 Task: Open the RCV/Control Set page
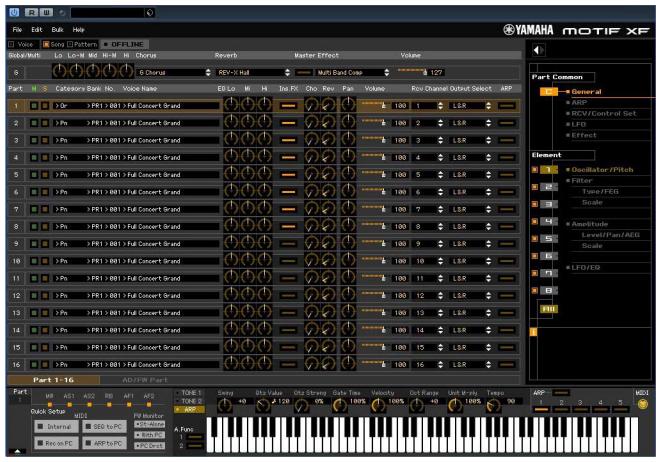coord(604,113)
